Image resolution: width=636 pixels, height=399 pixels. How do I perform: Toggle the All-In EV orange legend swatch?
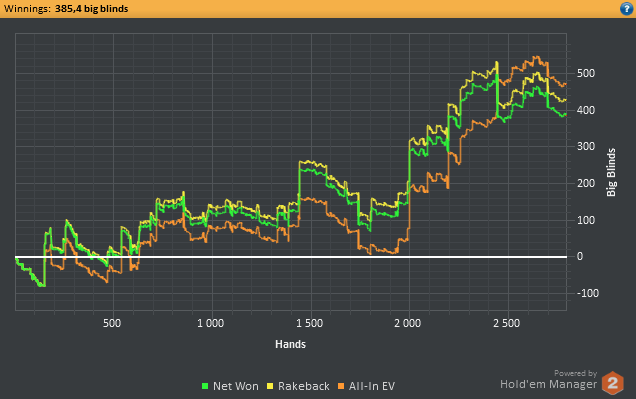coord(341,386)
